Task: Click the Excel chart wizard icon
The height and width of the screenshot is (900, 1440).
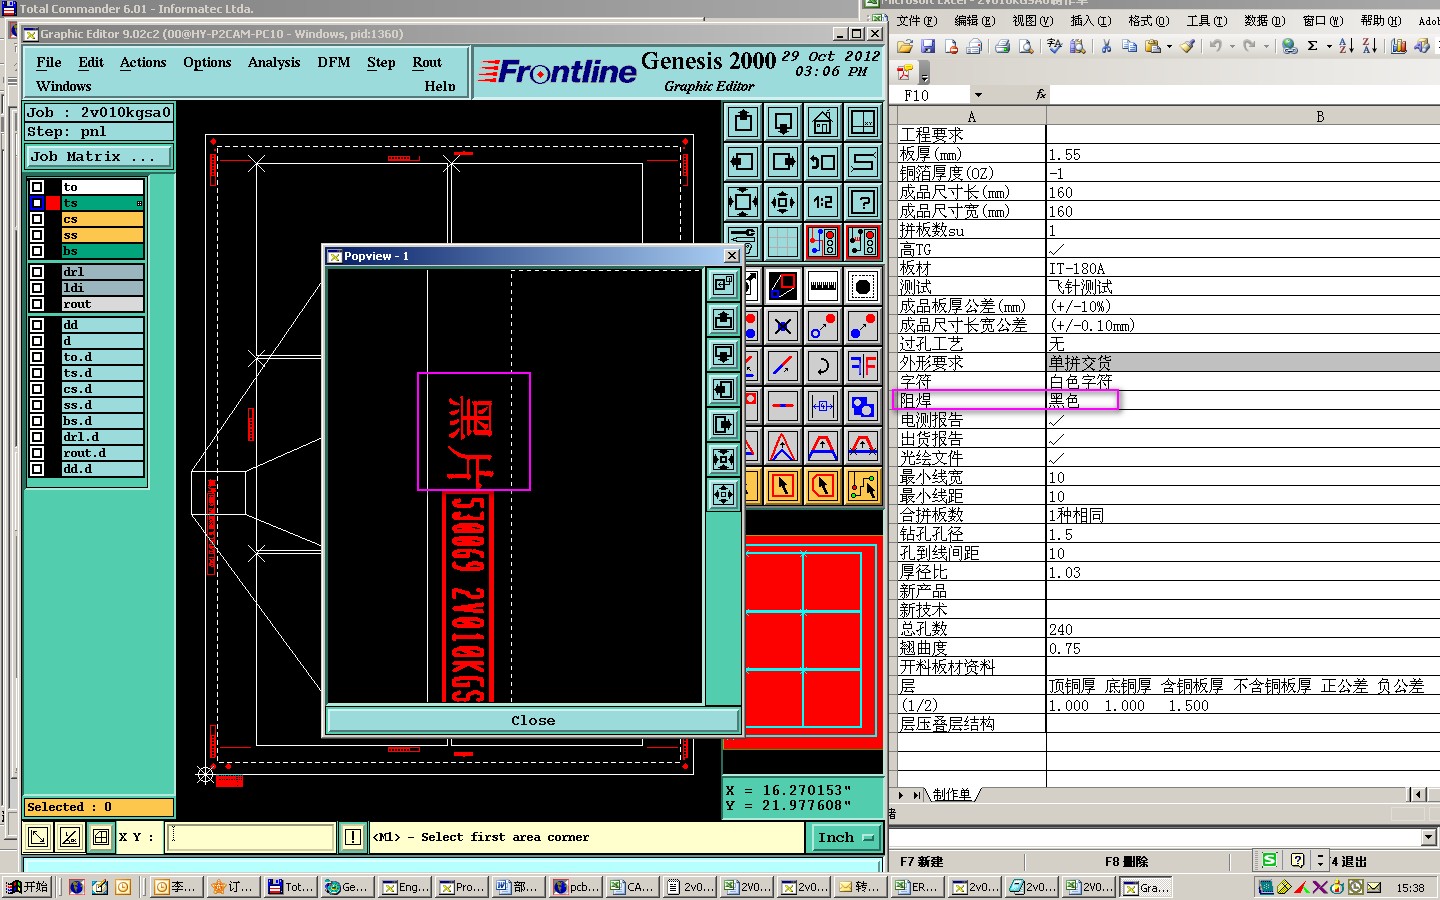Action: 1398,46
